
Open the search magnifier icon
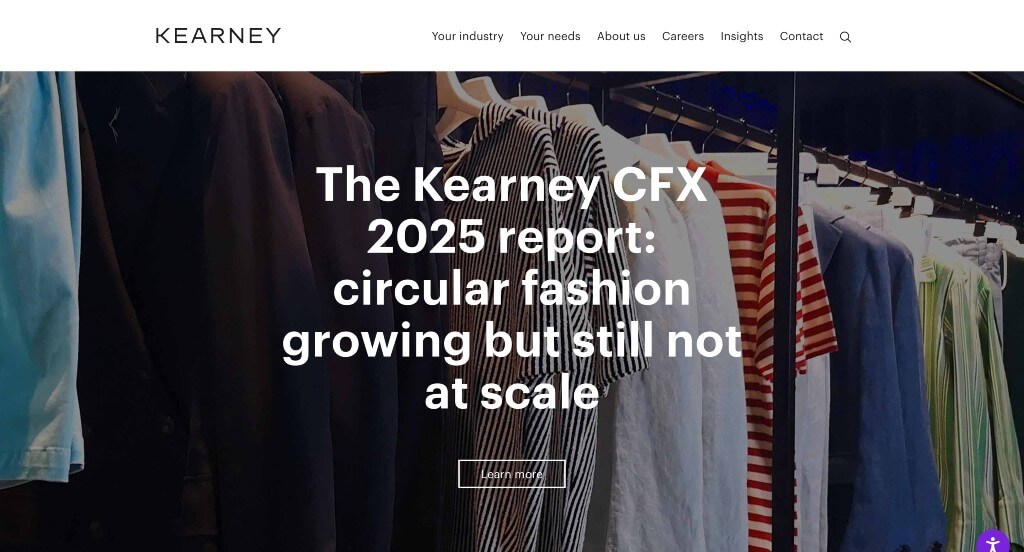pos(845,37)
